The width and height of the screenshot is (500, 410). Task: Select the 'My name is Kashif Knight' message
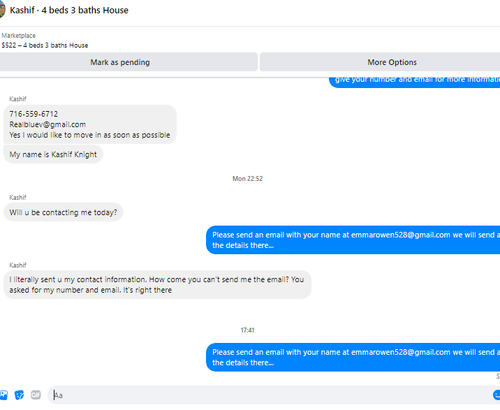[53, 154]
